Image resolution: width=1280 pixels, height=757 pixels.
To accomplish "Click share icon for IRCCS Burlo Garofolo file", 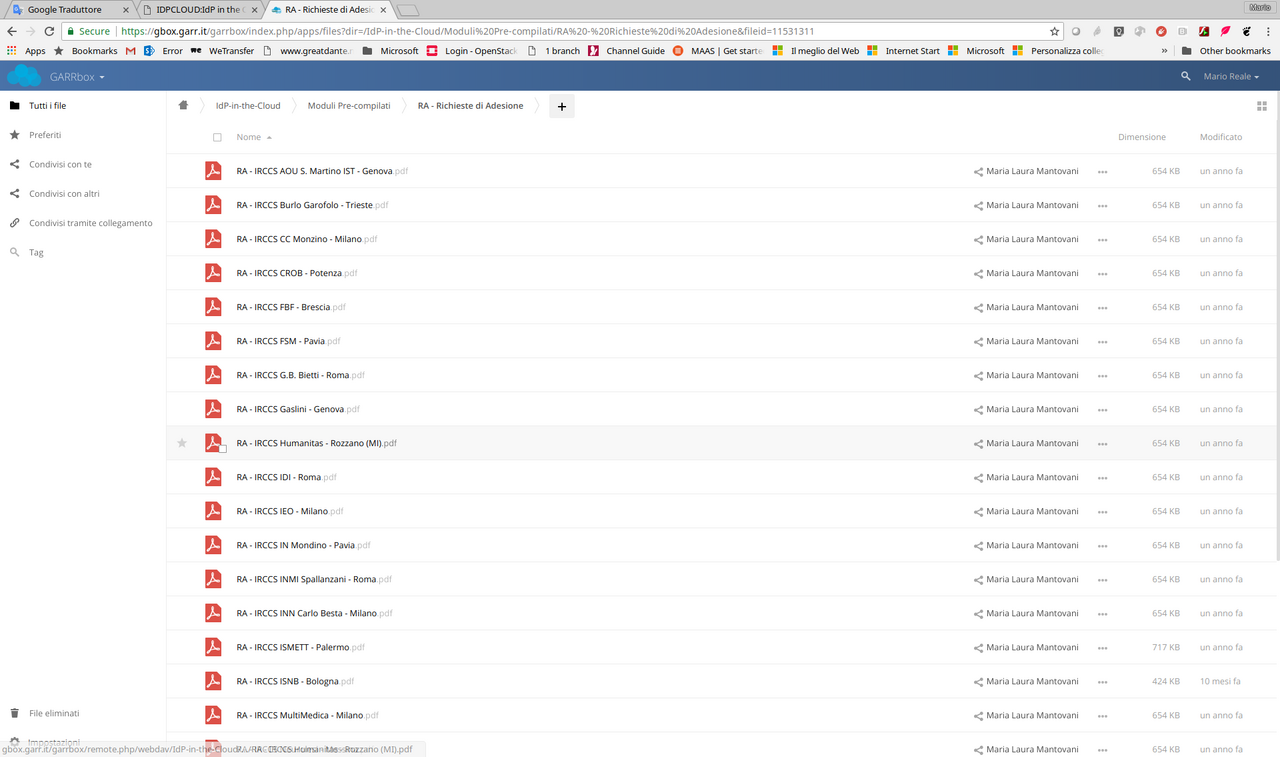I will (x=978, y=206).
